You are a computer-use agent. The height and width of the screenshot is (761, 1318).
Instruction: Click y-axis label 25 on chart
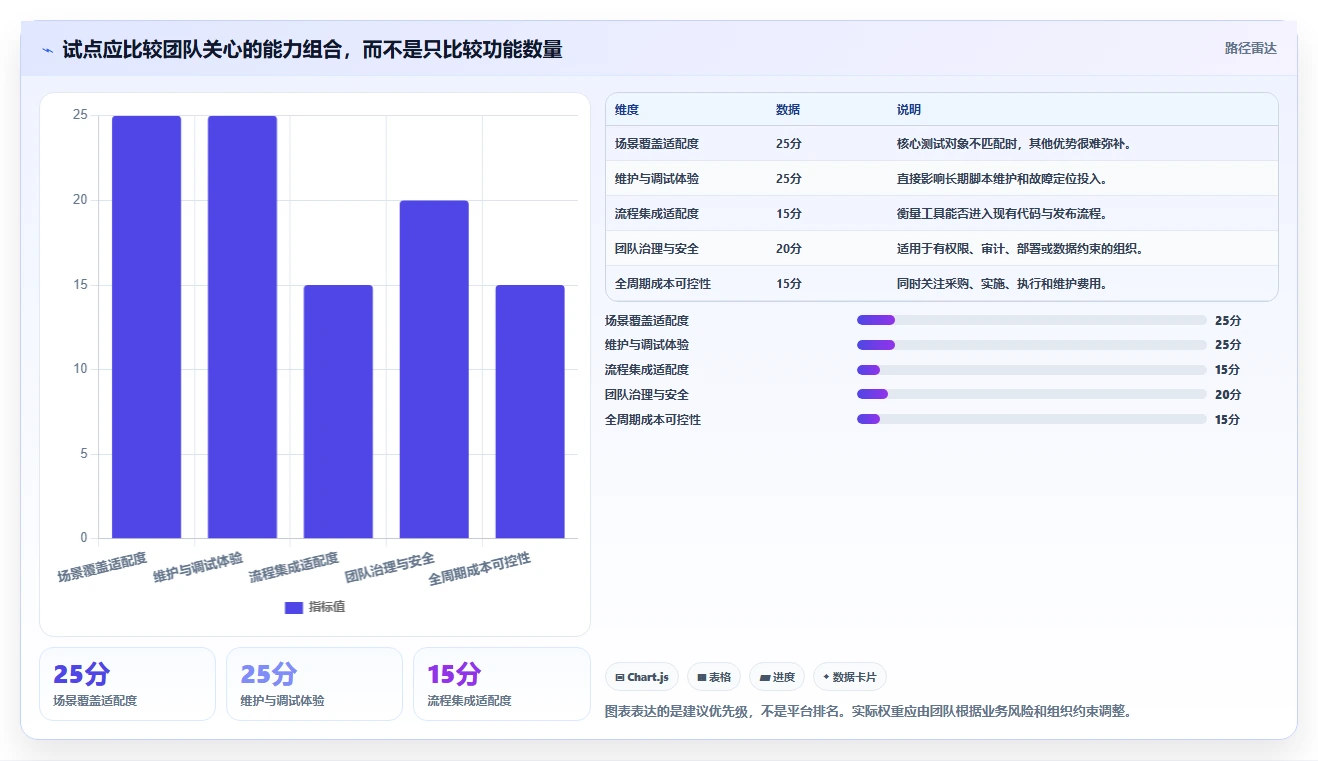[x=80, y=116]
